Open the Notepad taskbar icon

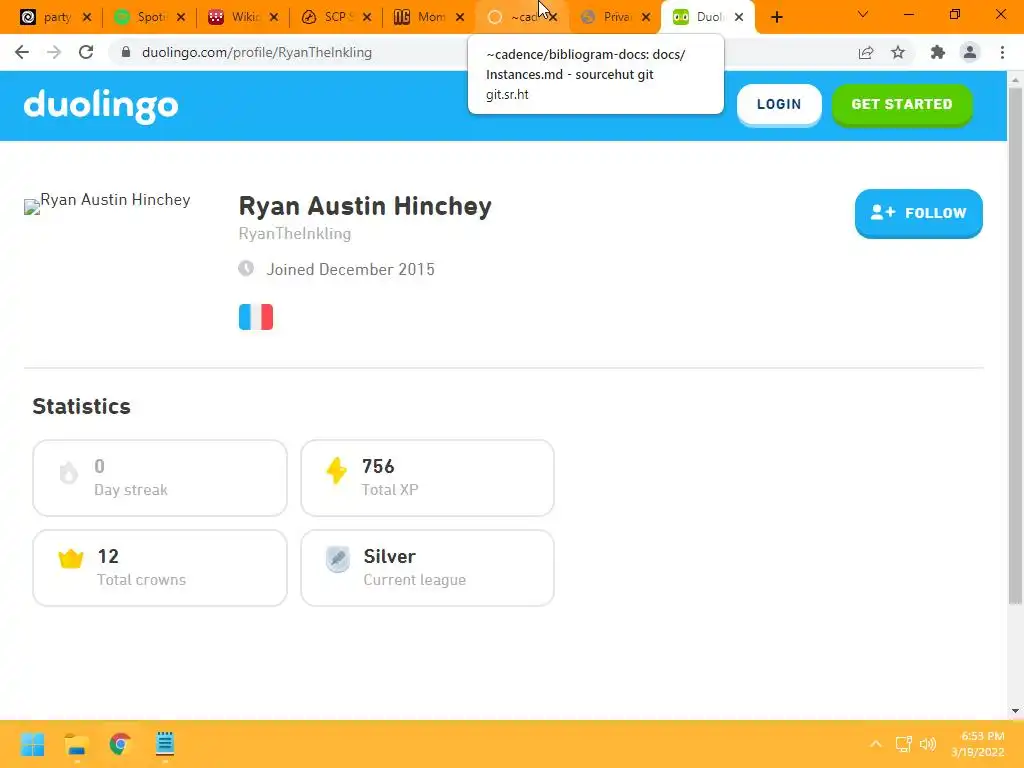[x=165, y=744]
